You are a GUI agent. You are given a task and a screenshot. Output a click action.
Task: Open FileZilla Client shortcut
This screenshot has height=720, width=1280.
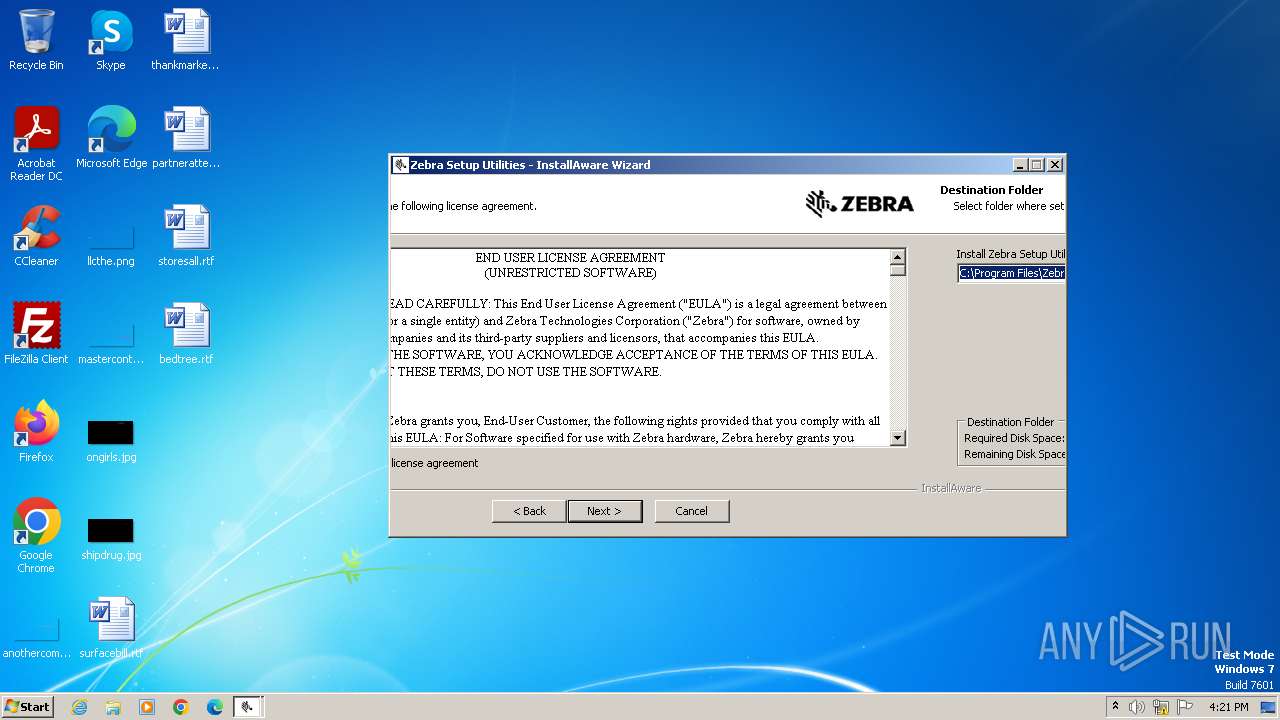pyautogui.click(x=36, y=334)
